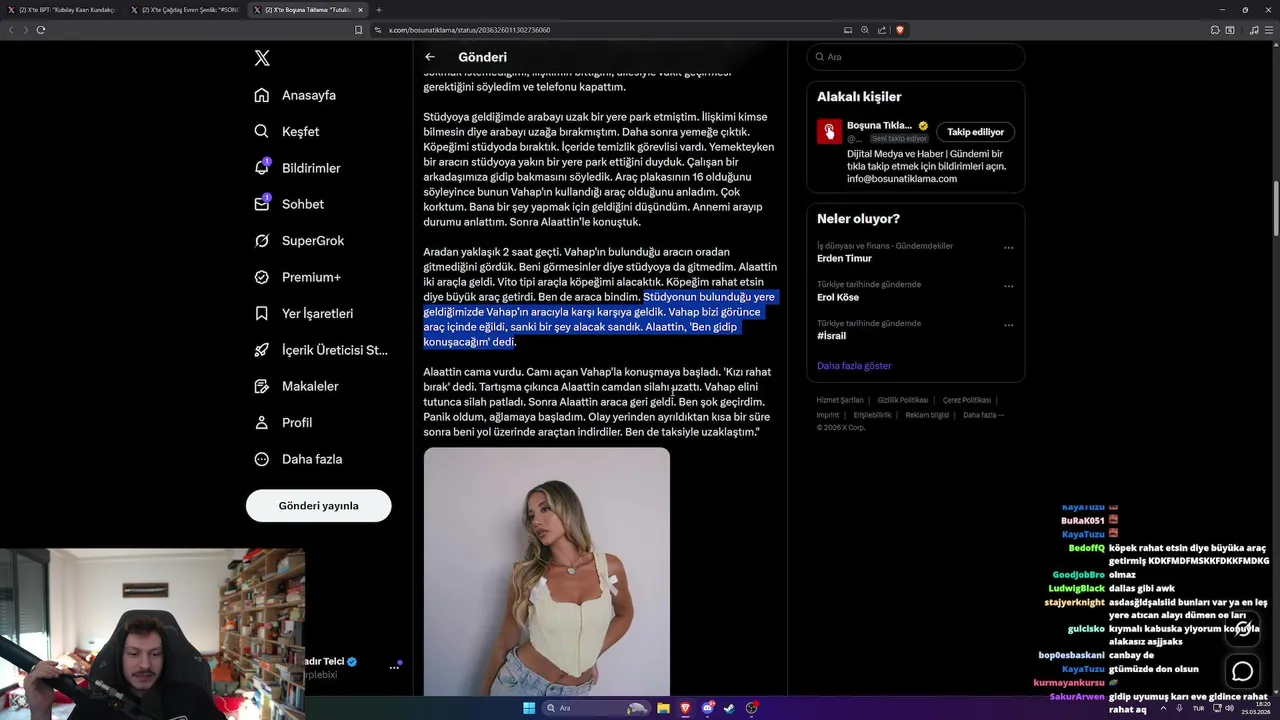This screenshot has width=1280, height=720.
Task: Expand the system tray hidden icons
Action: click(x=1163, y=708)
